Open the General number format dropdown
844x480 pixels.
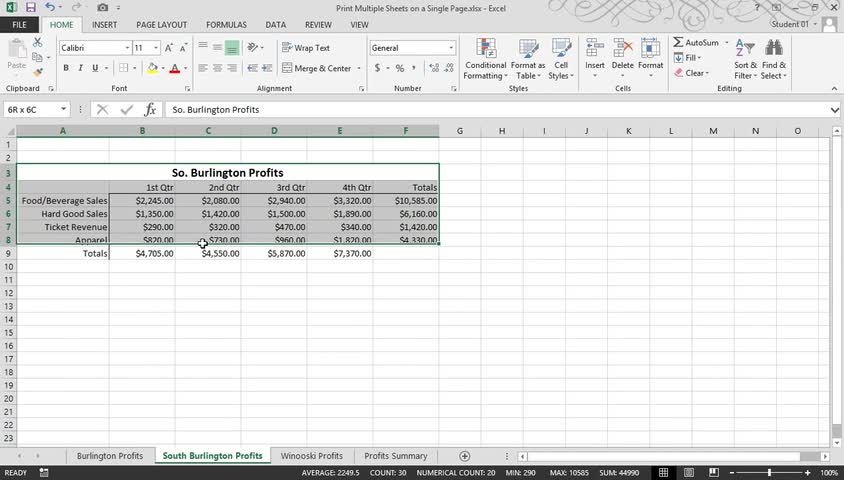(x=451, y=48)
